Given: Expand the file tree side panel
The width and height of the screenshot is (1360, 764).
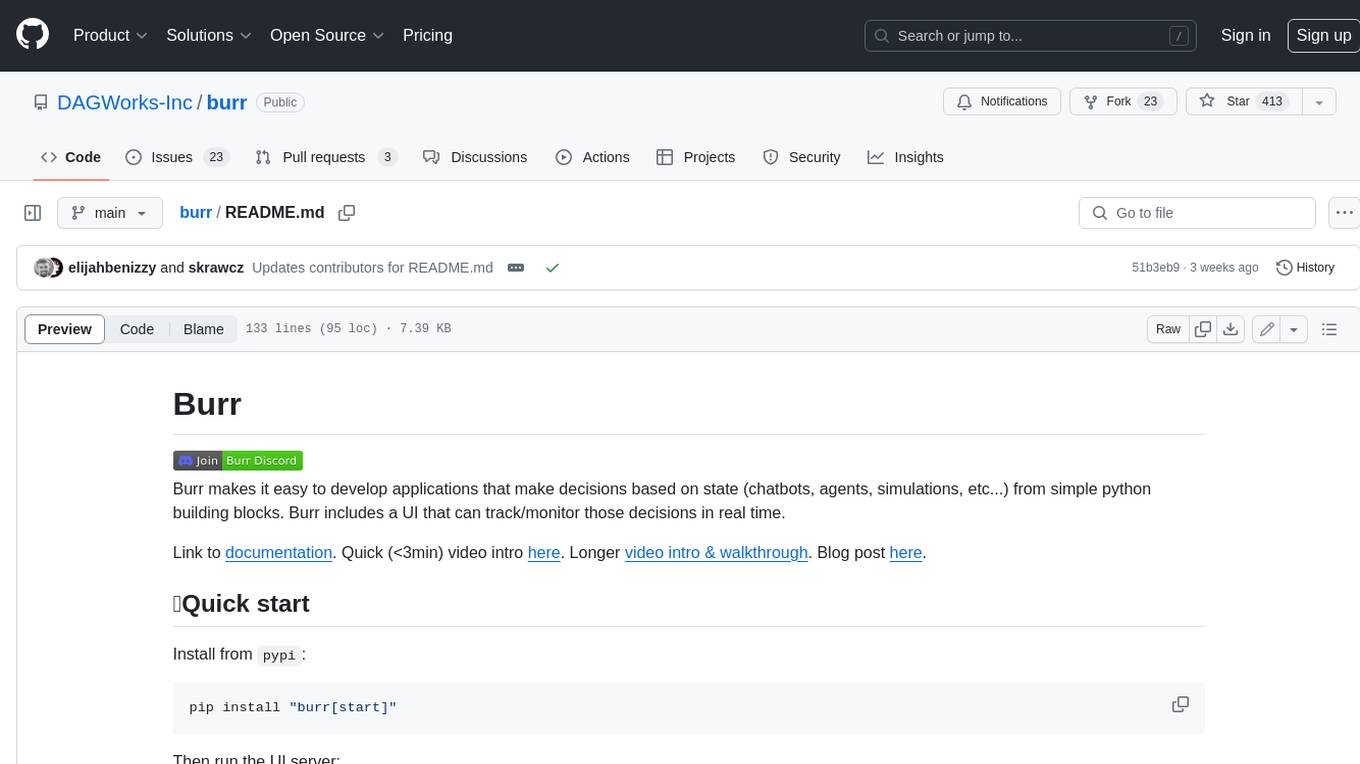Looking at the screenshot, I should tap(32, 213).
